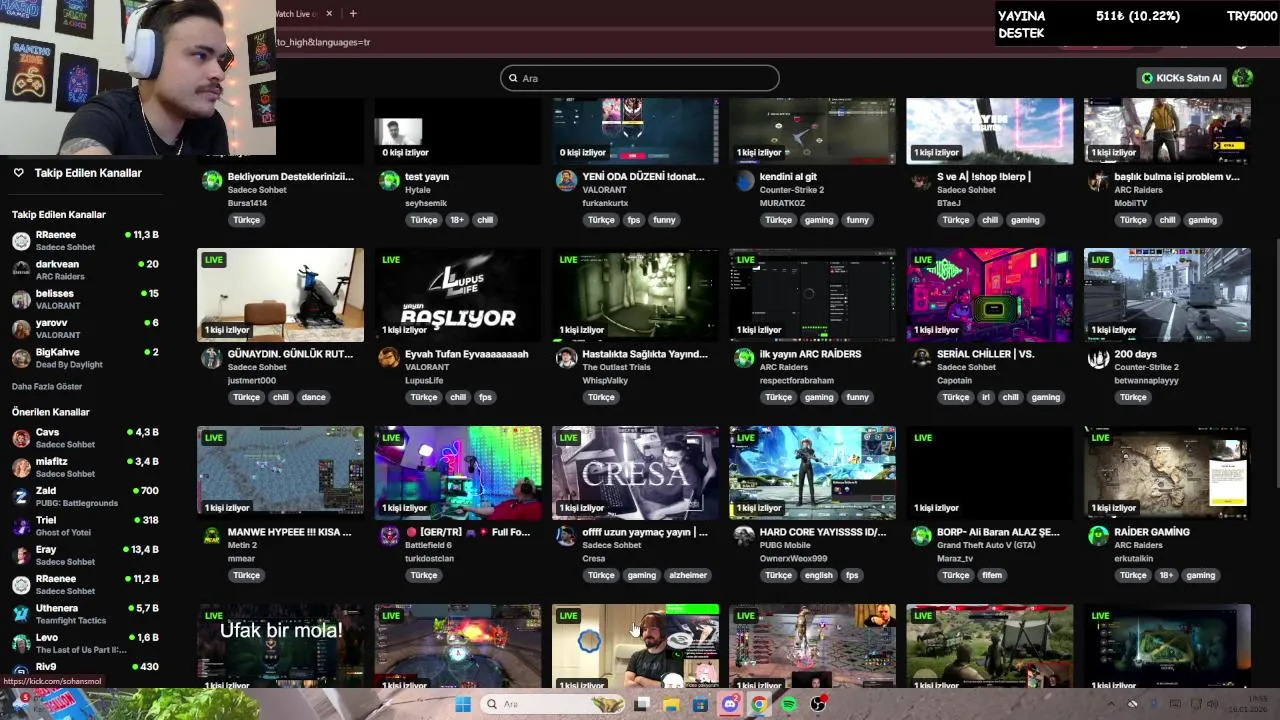This screenshot has height=720, width=1280.
Task: Open Grand Theft Auto V (GTA) category link
Action: (x=986, y=545)
